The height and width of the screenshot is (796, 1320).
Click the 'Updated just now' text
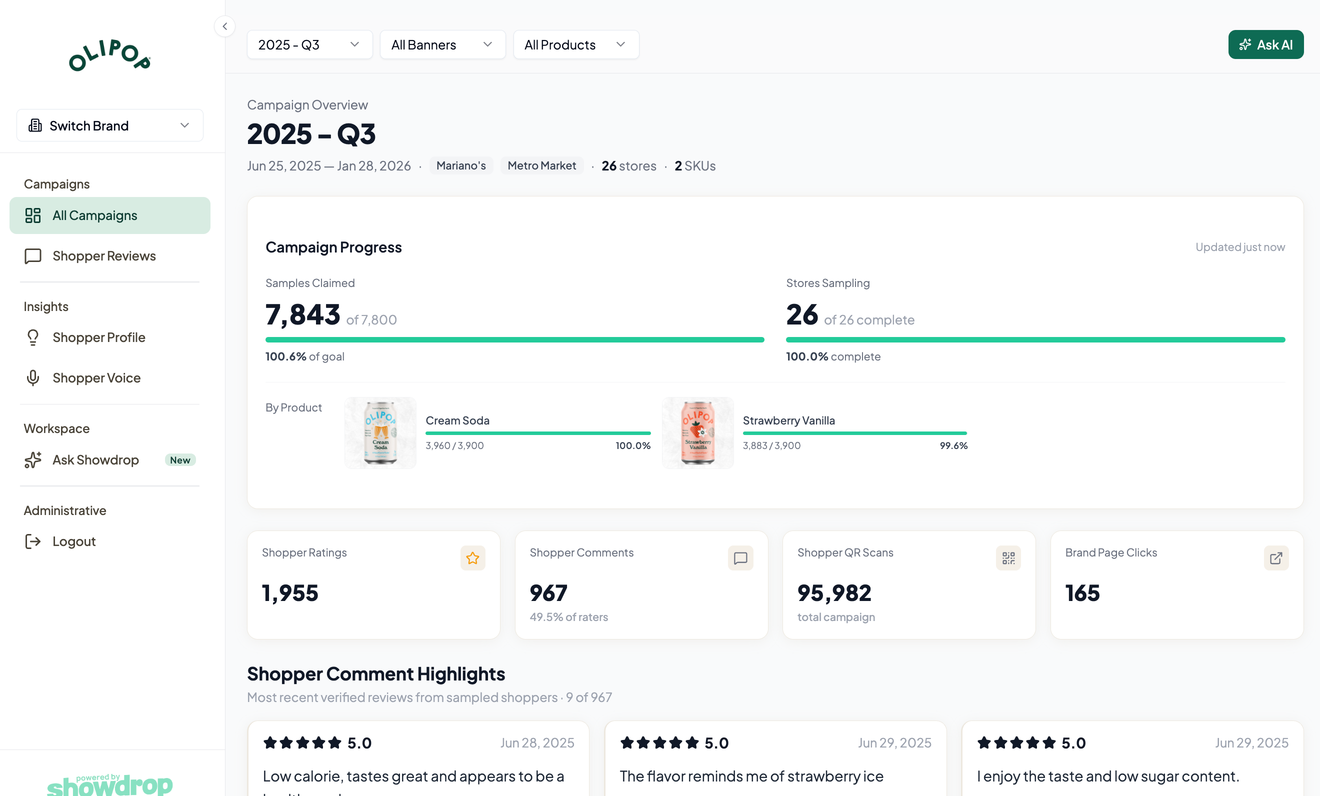[1240, 247]
